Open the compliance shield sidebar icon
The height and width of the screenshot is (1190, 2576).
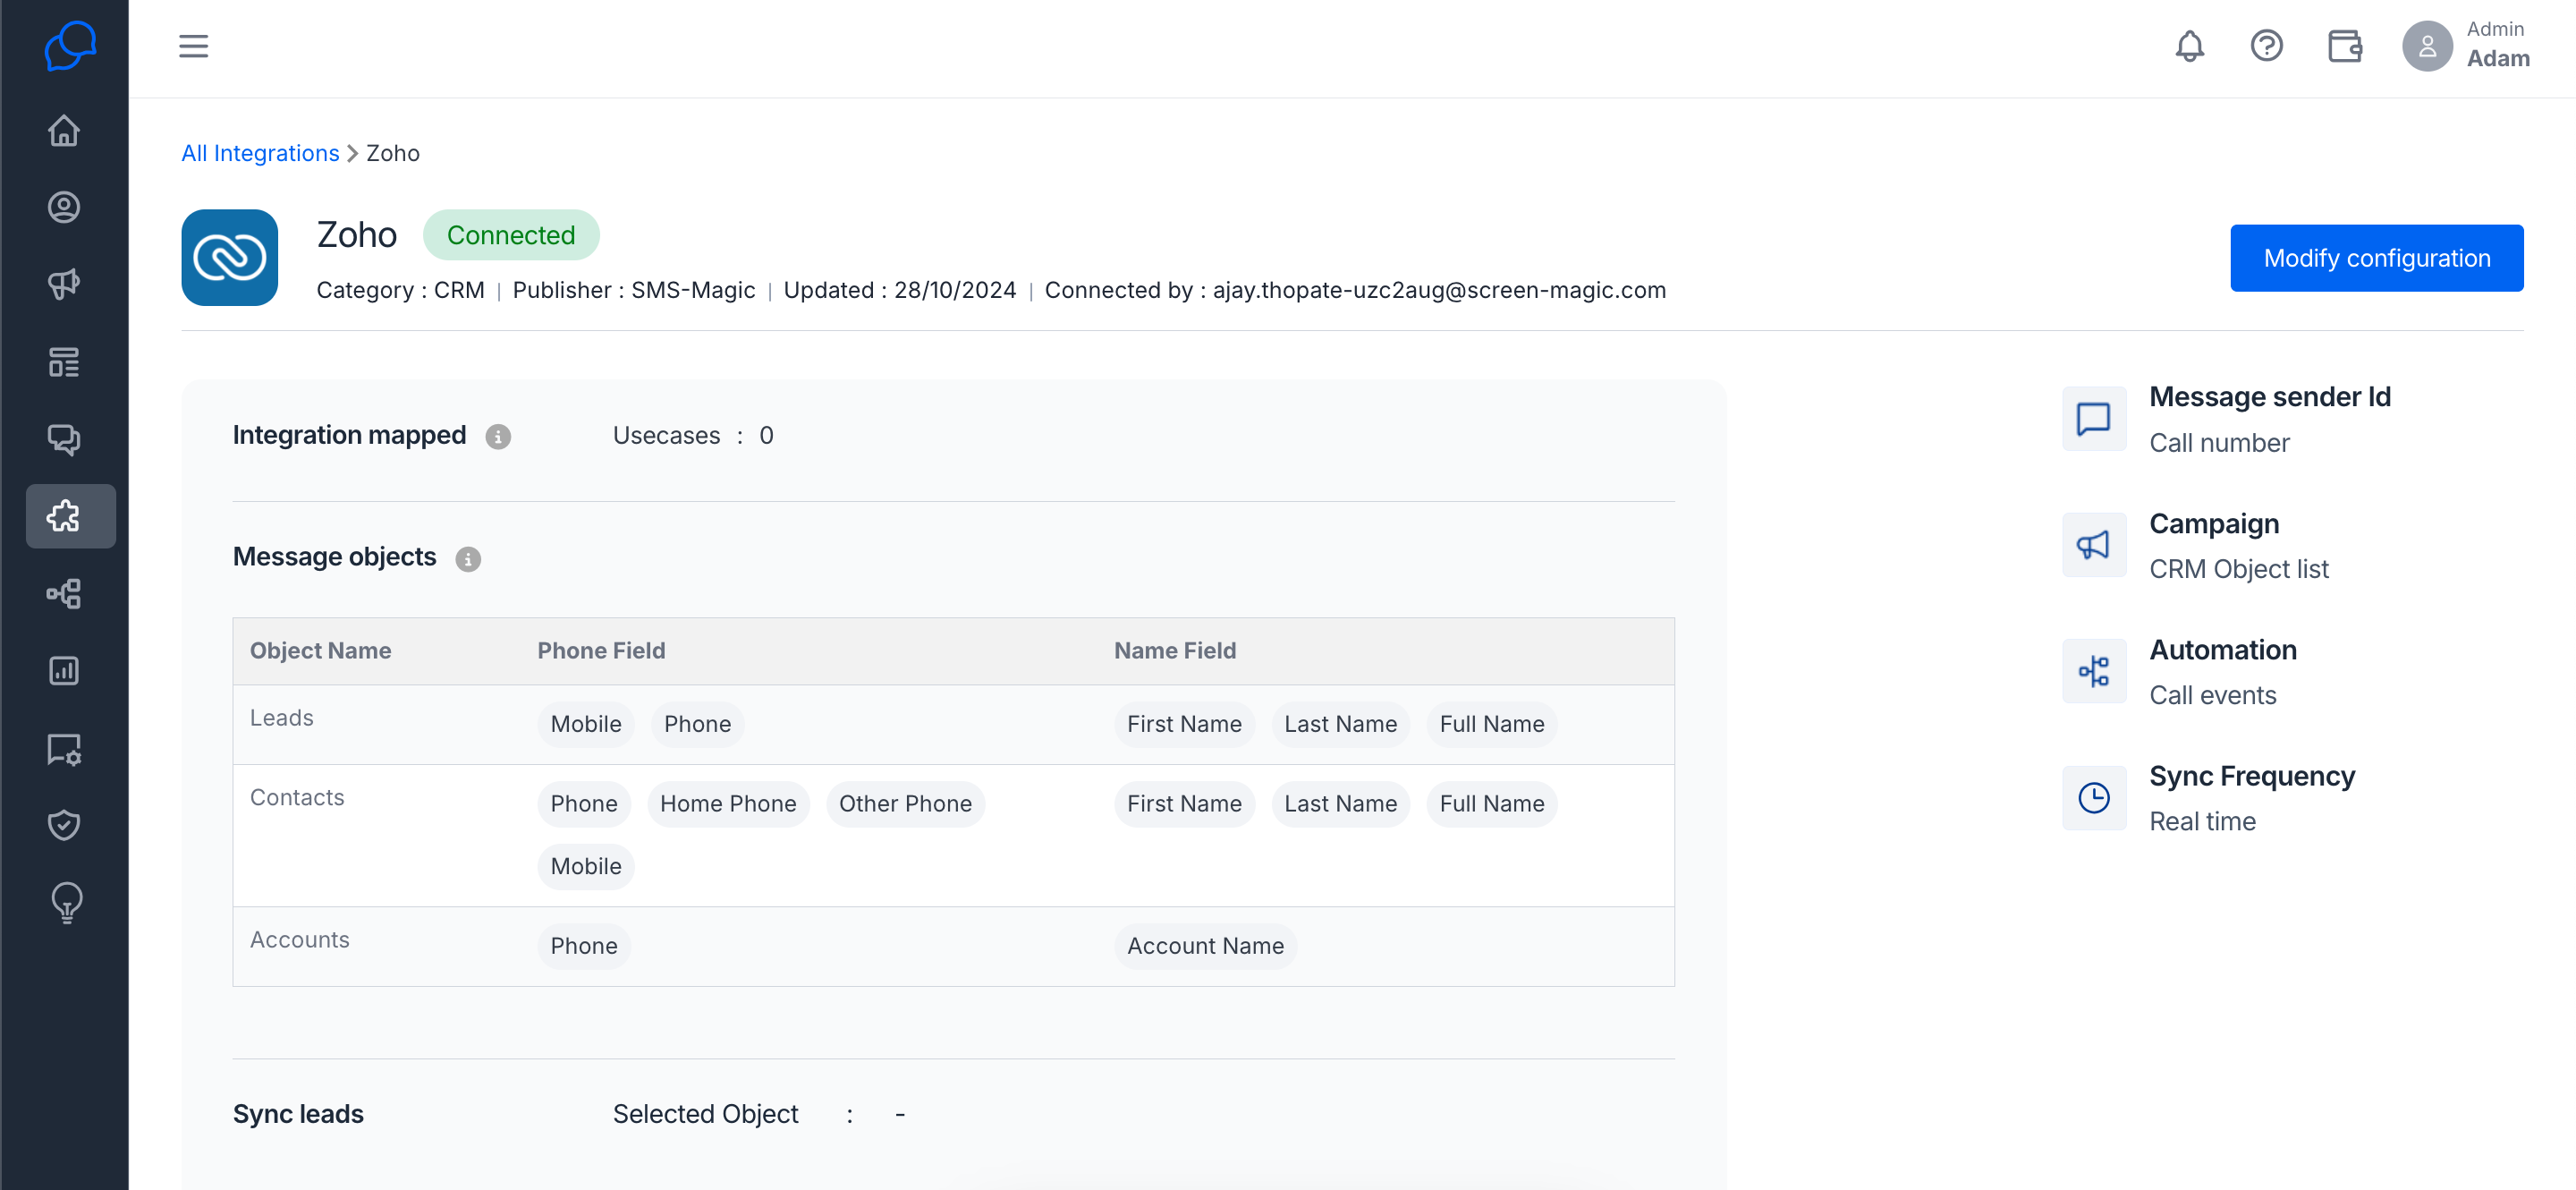pos(64,825)
